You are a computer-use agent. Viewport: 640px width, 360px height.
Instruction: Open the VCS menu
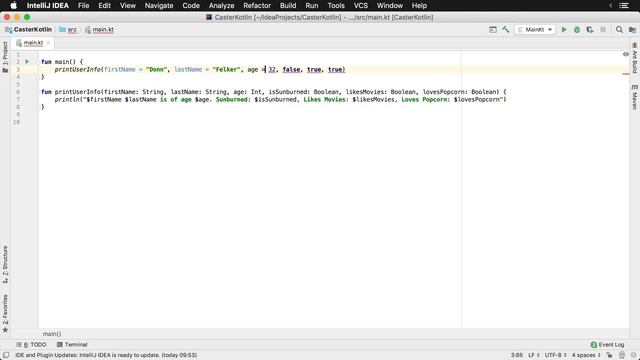[x=360, y=6]
